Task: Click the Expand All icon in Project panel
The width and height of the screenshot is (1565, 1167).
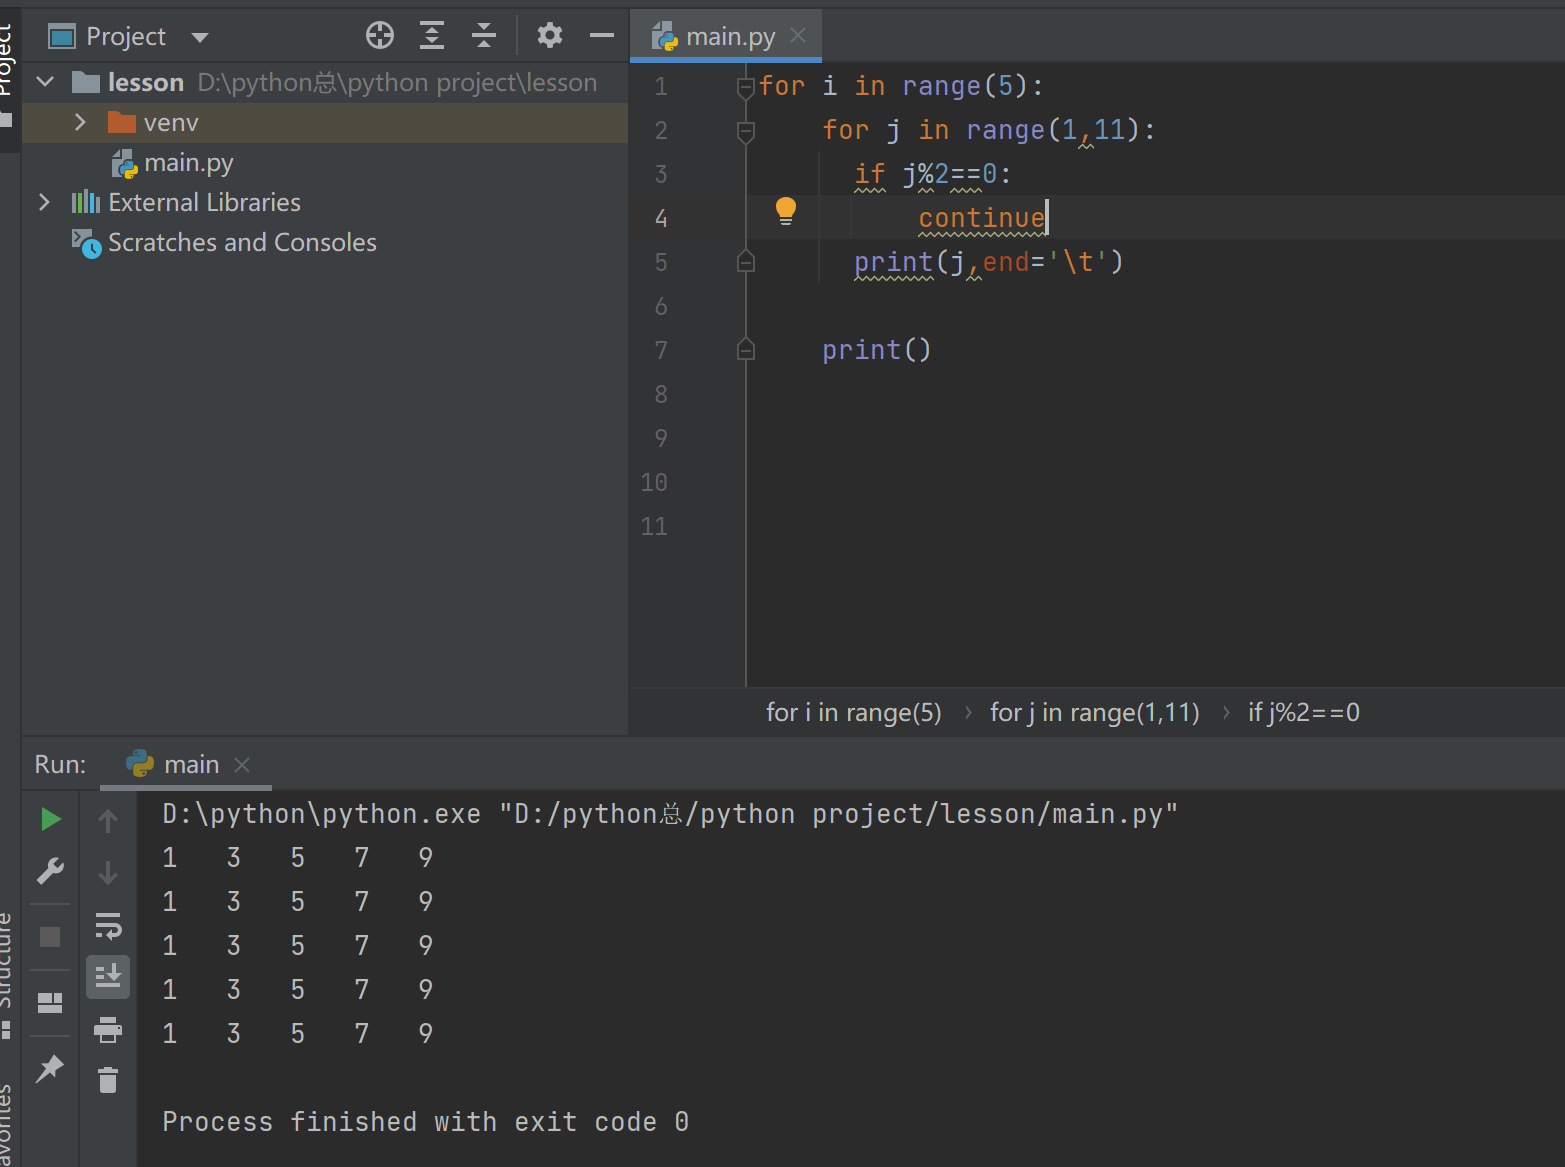Action: tap(432, 36)
